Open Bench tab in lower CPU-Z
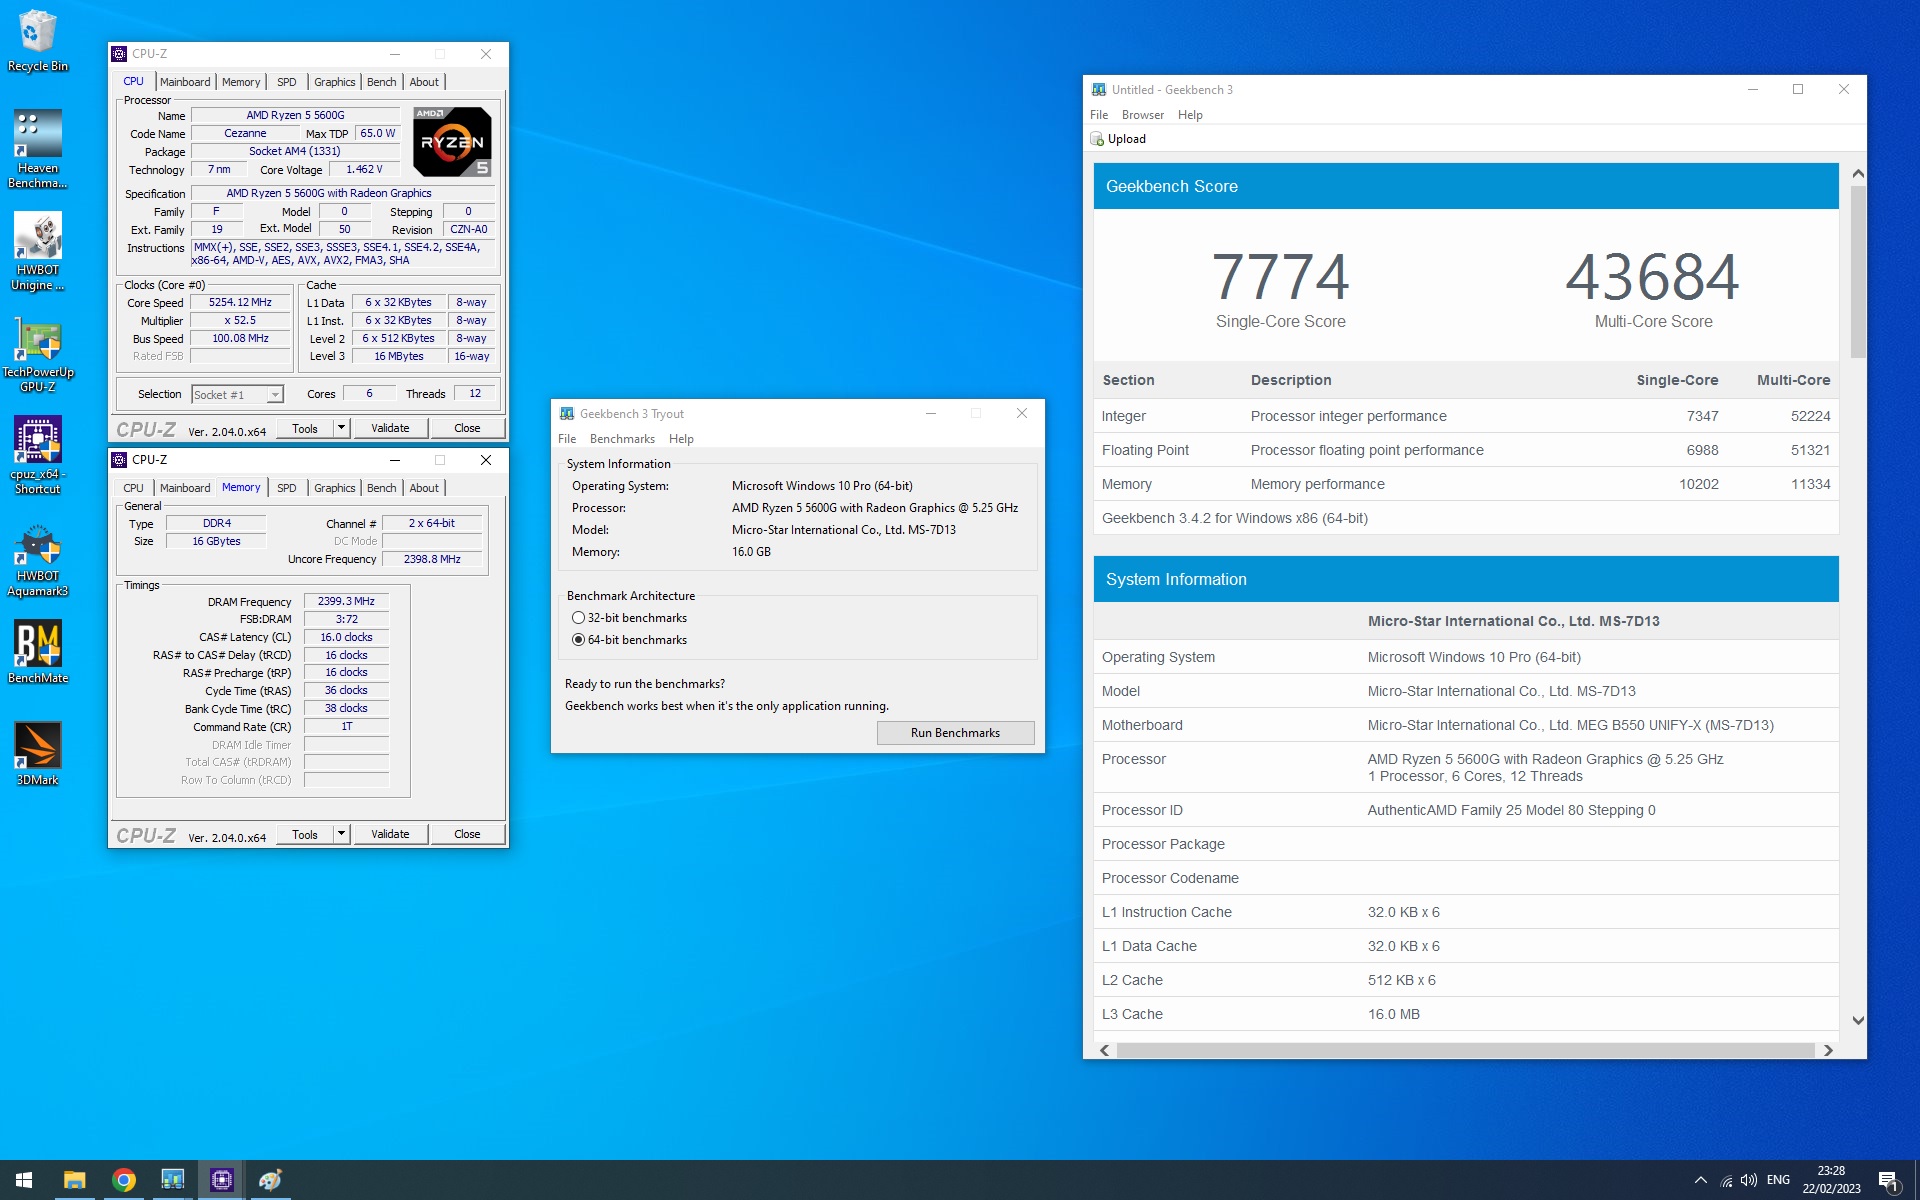The height and width of the screenshot is (1200, 1920). pyautogui.click(x=381, y=488)
